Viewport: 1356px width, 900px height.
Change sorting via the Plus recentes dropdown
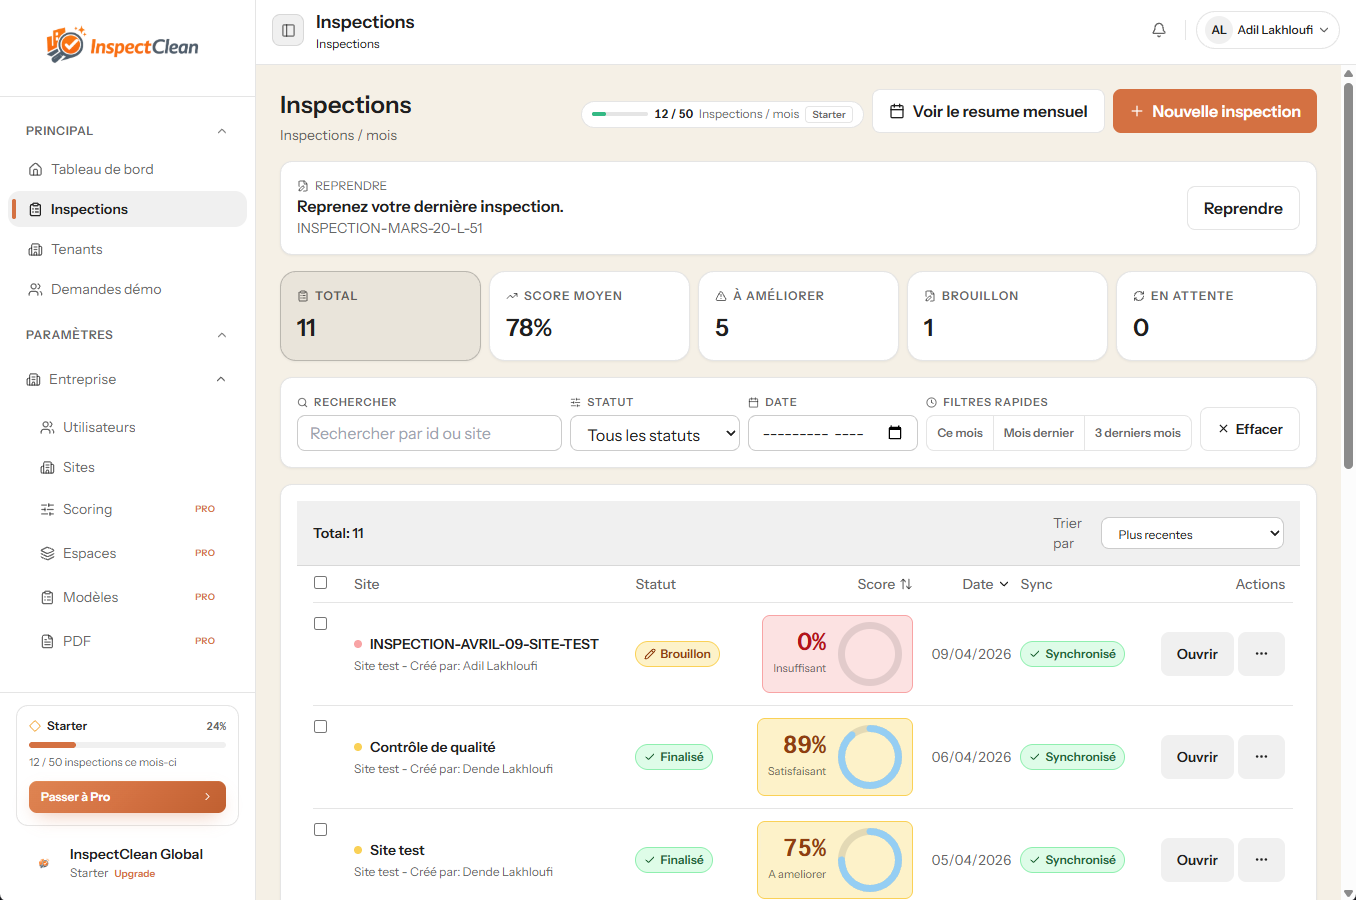pos(1191,533)
